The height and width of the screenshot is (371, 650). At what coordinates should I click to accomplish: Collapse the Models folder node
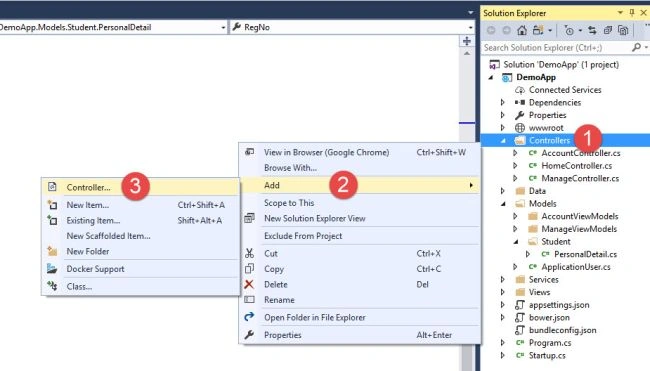click(x=503, y=204)
